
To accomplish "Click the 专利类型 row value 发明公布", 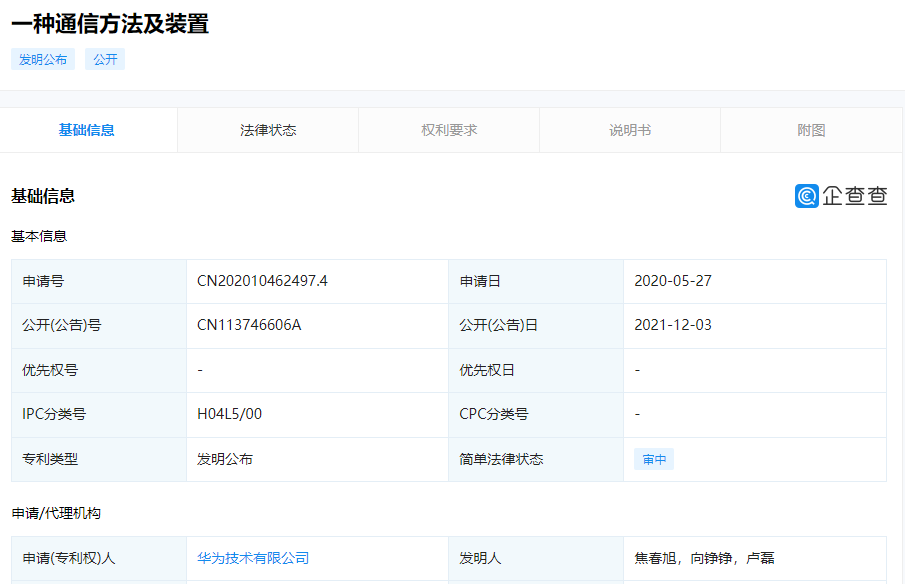I will [x=225, y=458].
